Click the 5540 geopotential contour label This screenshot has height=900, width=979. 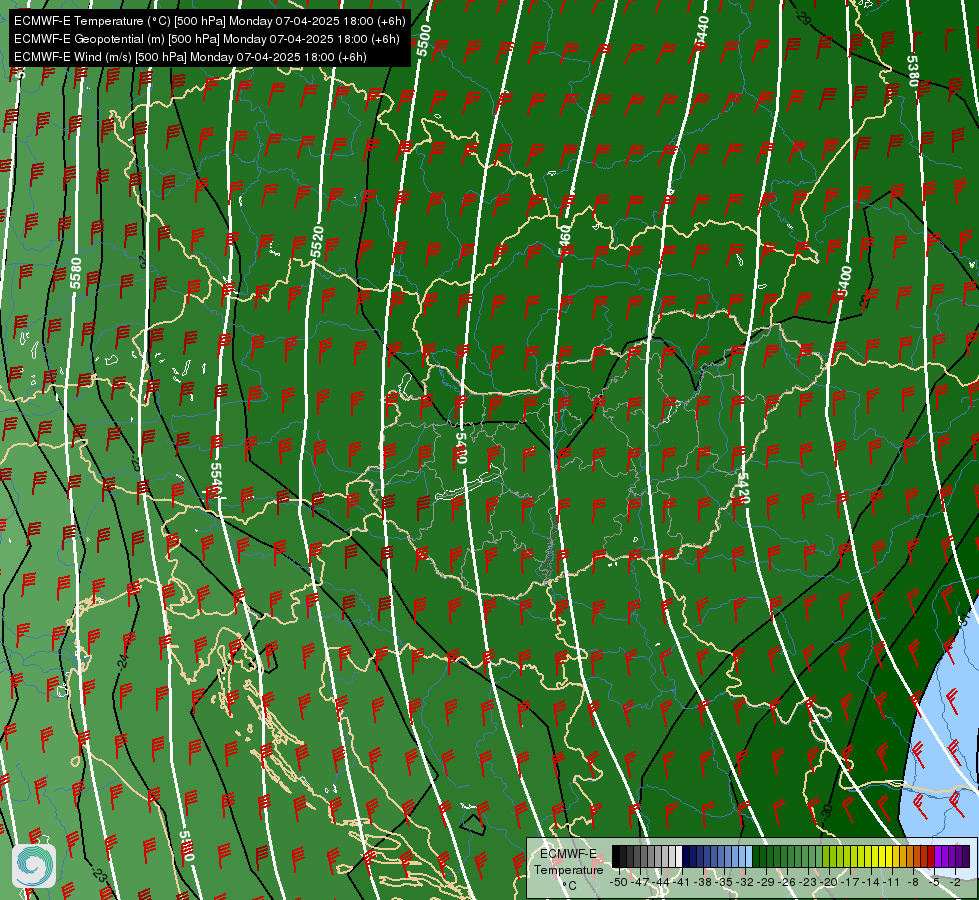pos(215,480)
